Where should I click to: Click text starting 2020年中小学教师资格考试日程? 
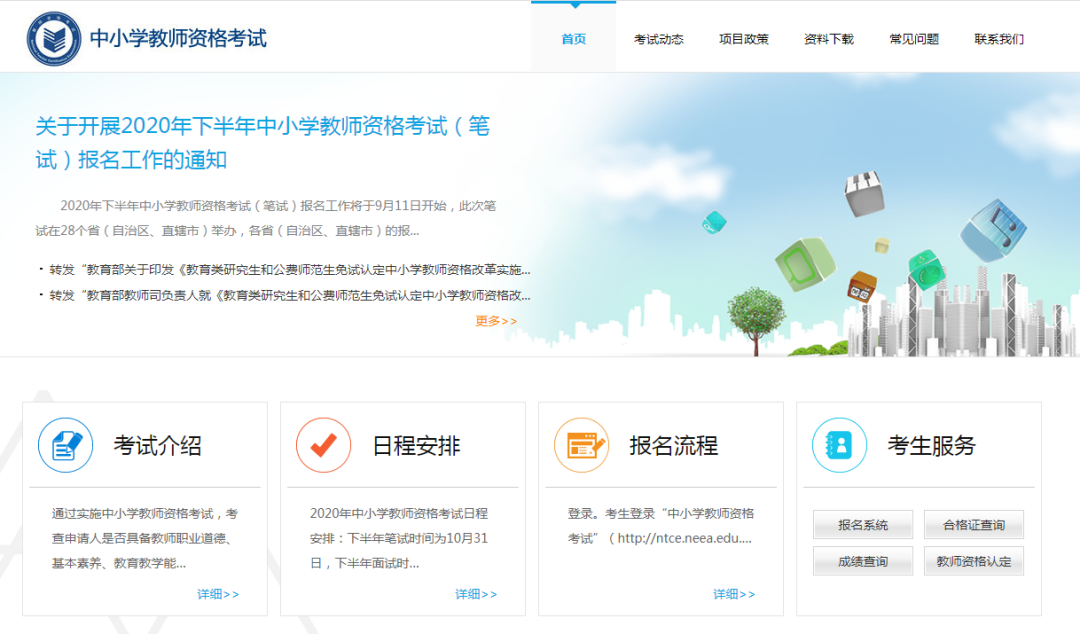[399, 538]
